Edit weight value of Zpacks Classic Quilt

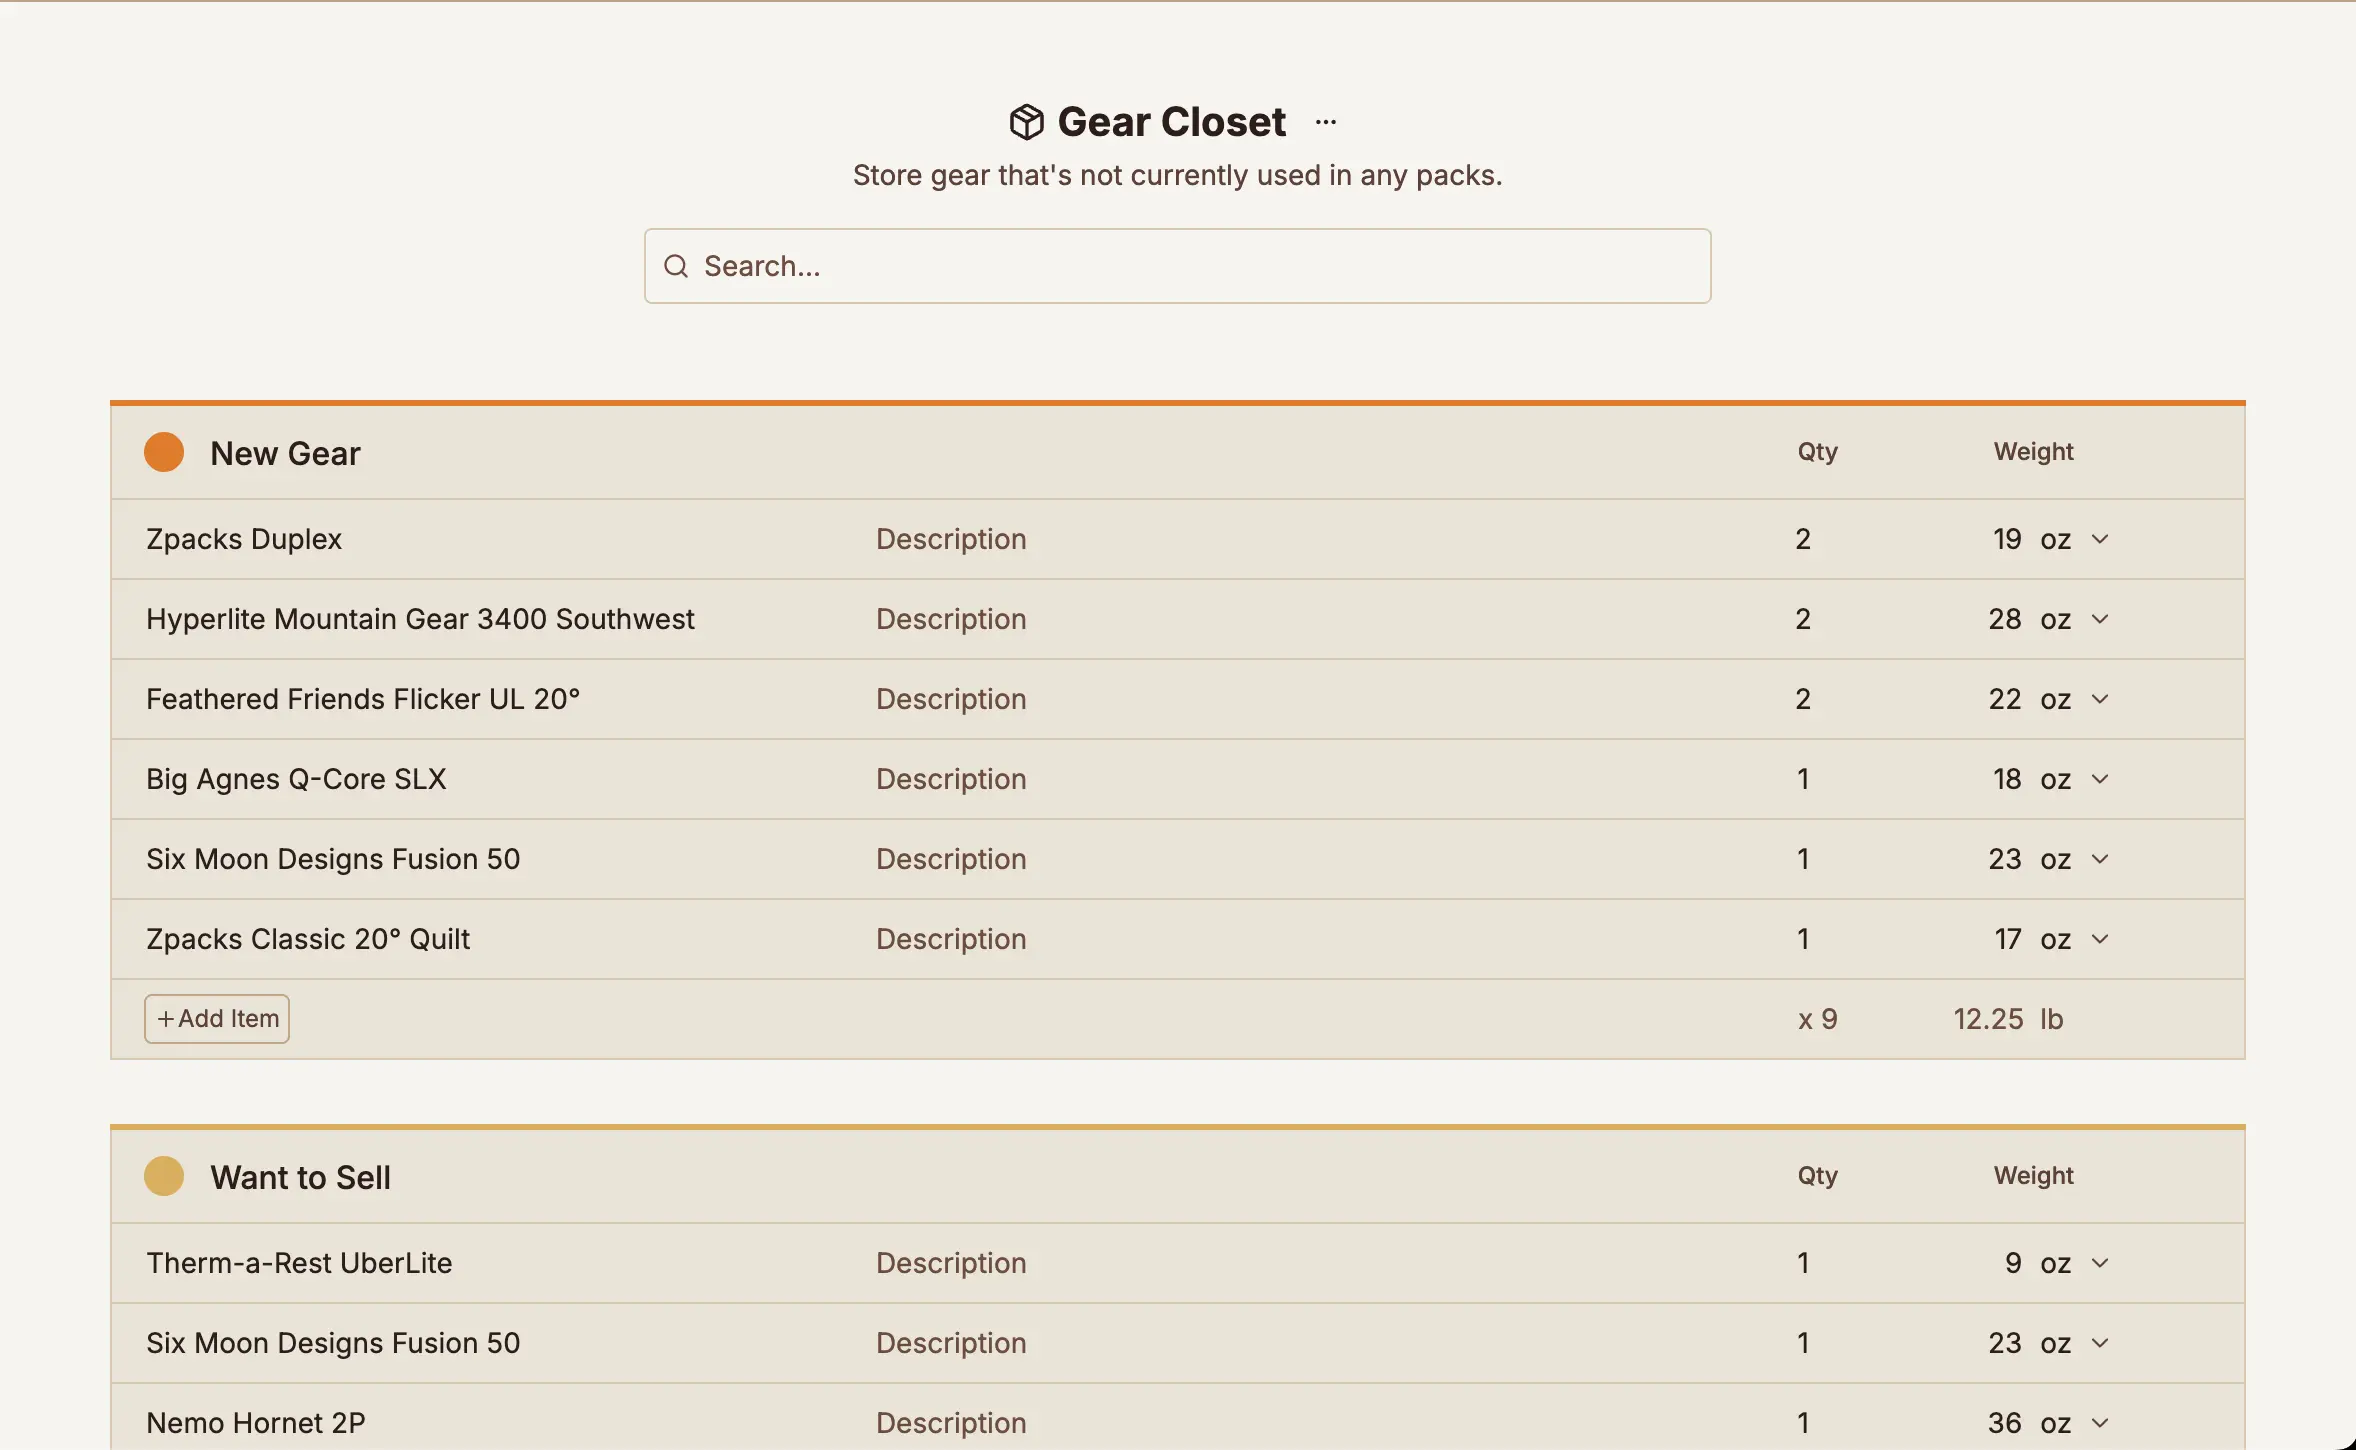(2007, 939)
